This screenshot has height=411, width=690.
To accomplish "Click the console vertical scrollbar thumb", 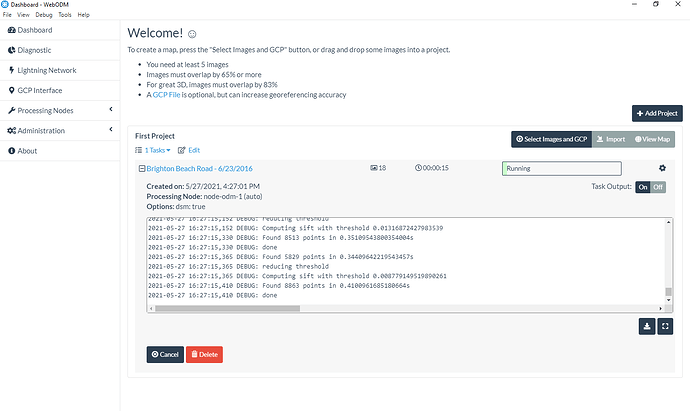I will tap(668, 292).
